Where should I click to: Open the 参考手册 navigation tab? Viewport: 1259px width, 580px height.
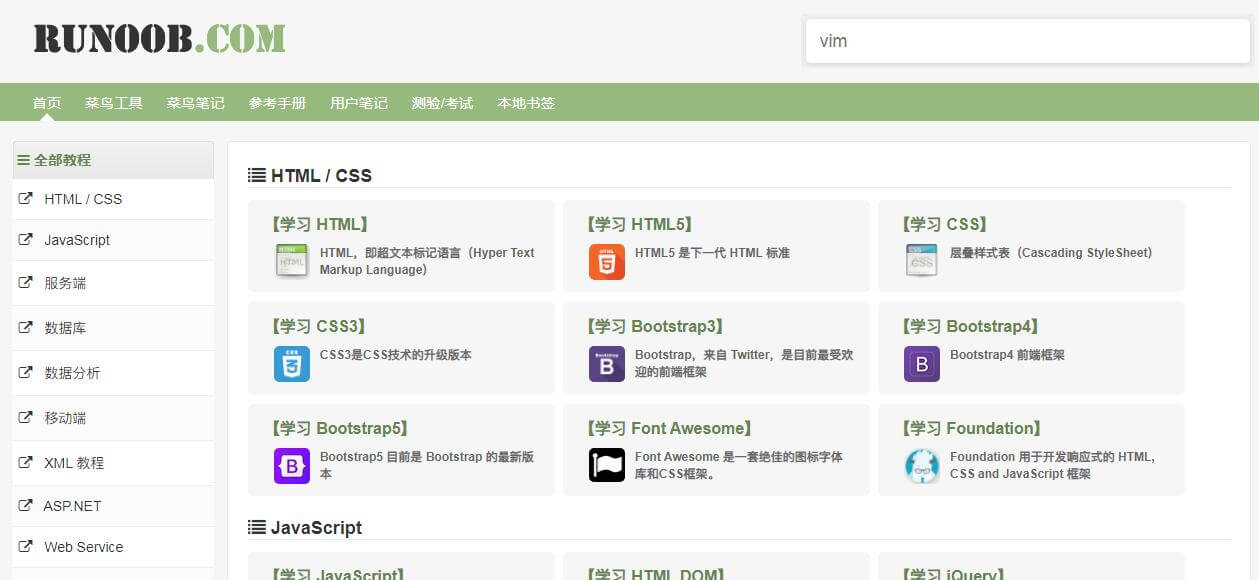coord(277,103)
